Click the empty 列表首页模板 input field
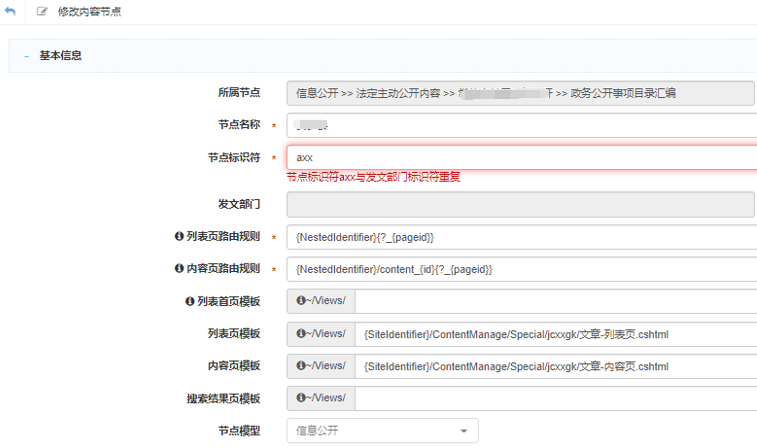 coord(555,302)
